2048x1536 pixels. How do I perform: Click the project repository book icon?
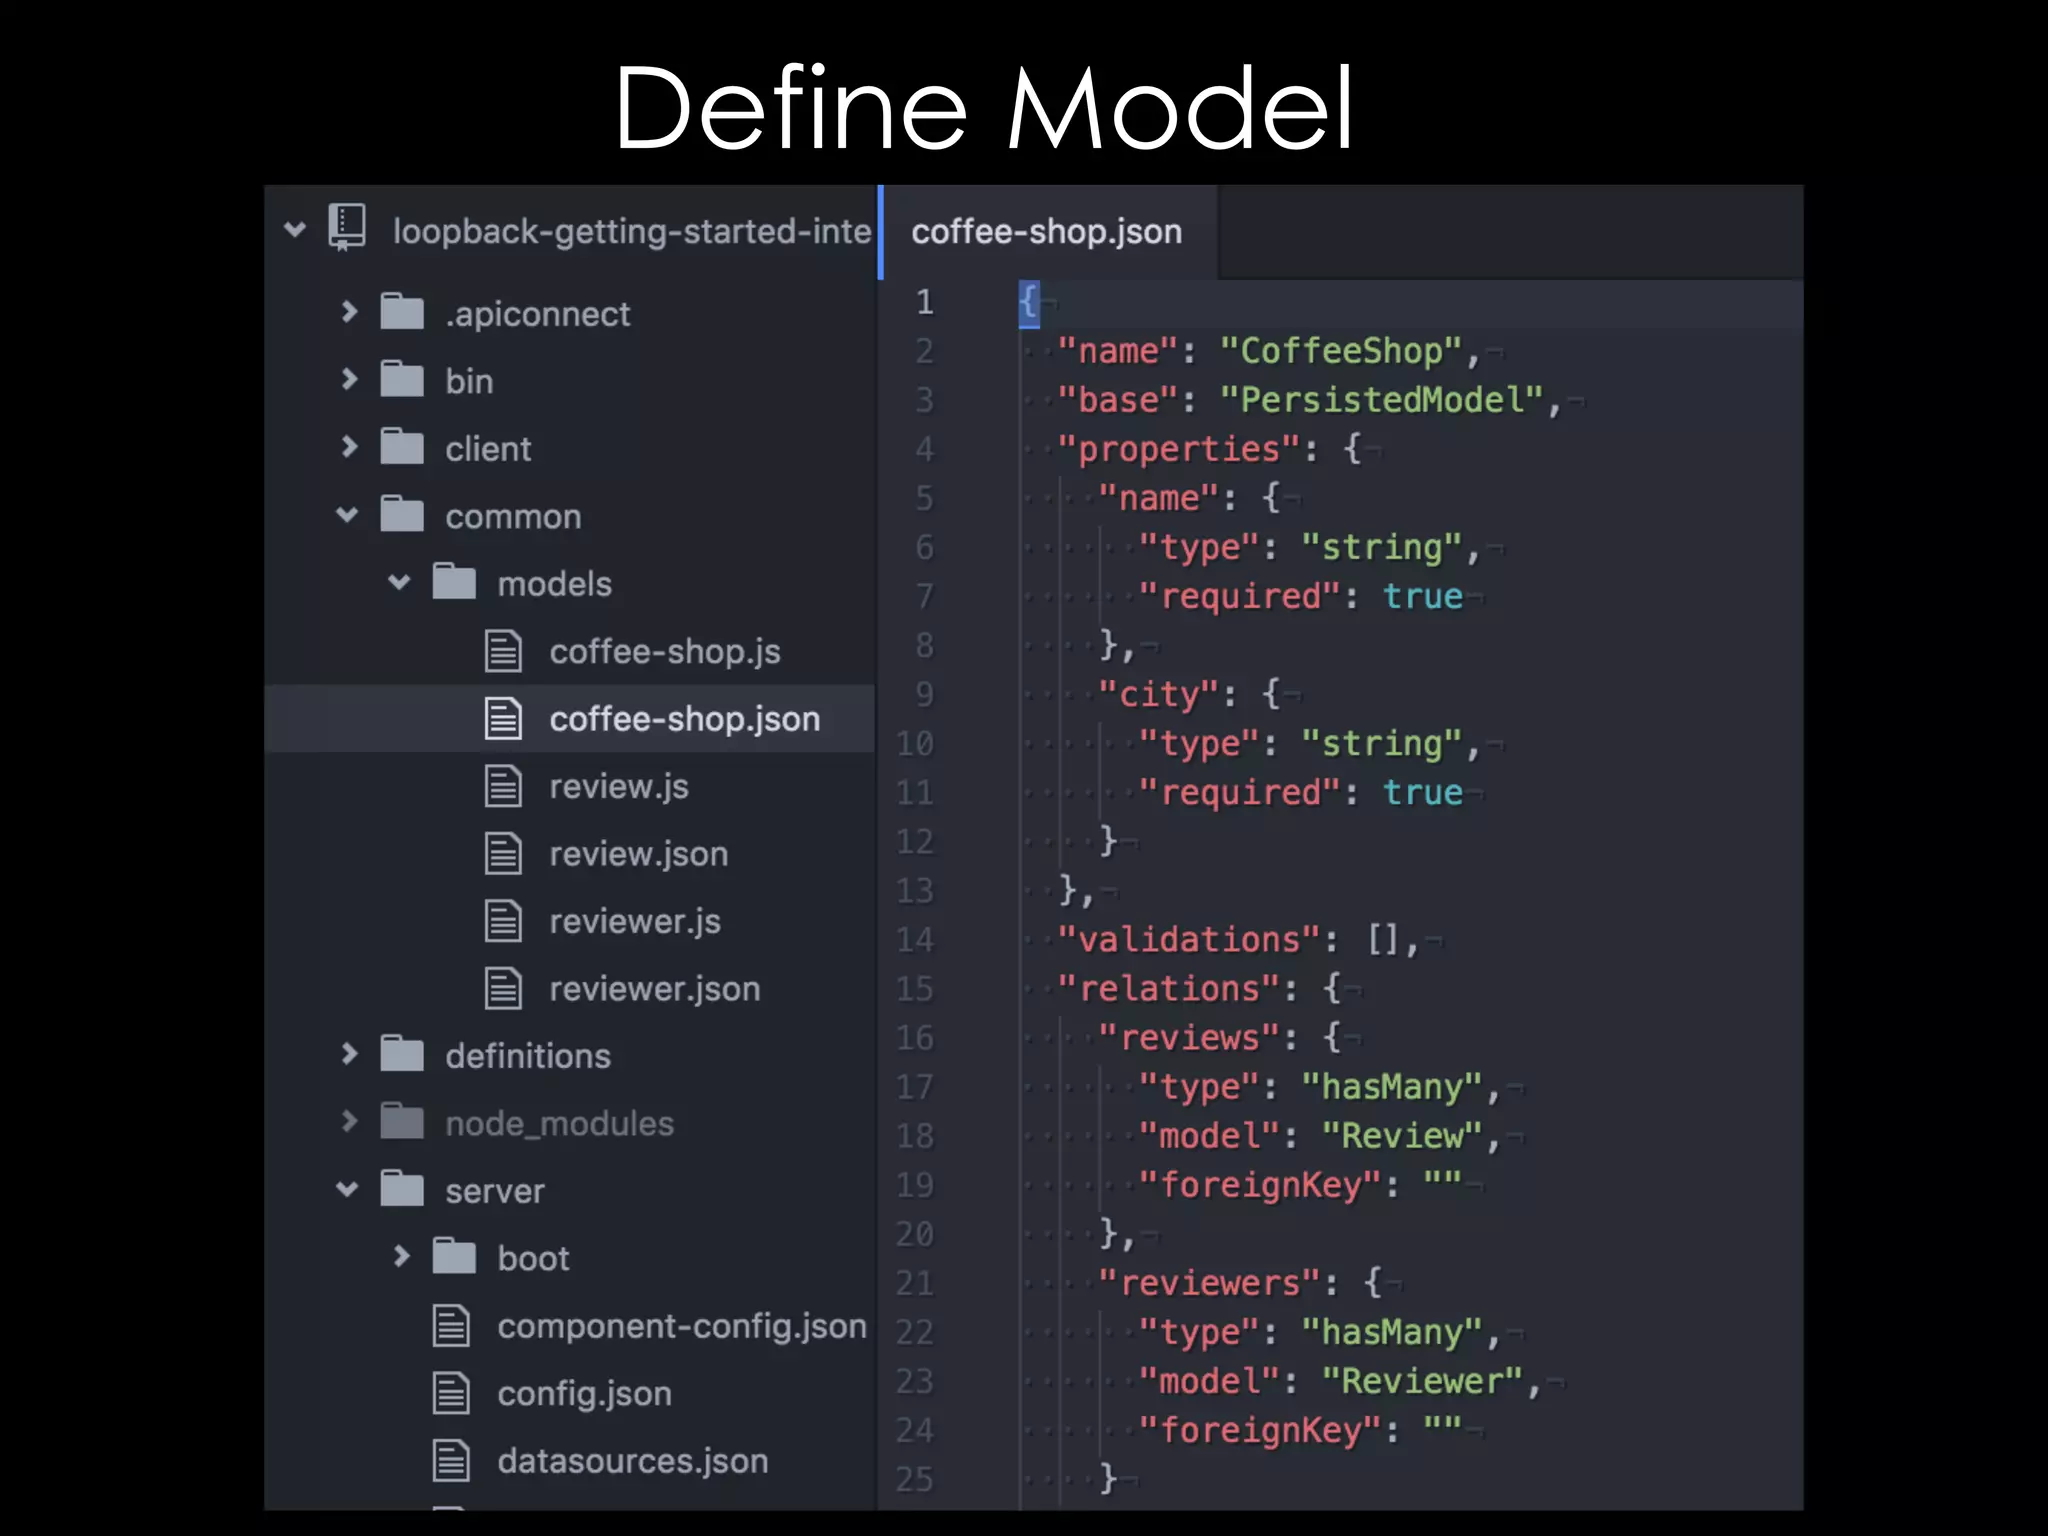pos(347,228)
